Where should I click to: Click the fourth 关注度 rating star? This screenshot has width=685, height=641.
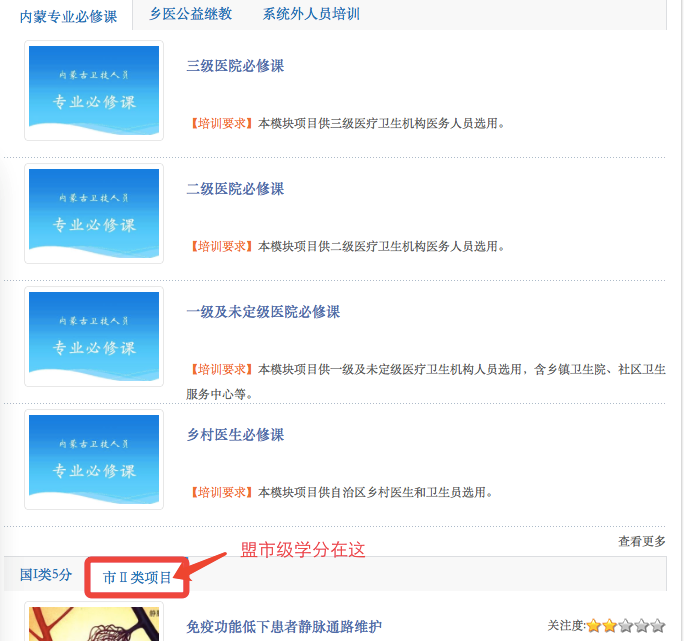642,626
